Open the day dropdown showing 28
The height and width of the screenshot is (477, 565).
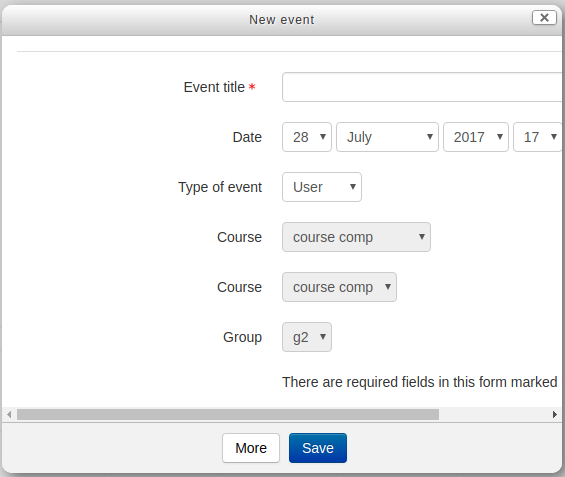pos(307,137)
